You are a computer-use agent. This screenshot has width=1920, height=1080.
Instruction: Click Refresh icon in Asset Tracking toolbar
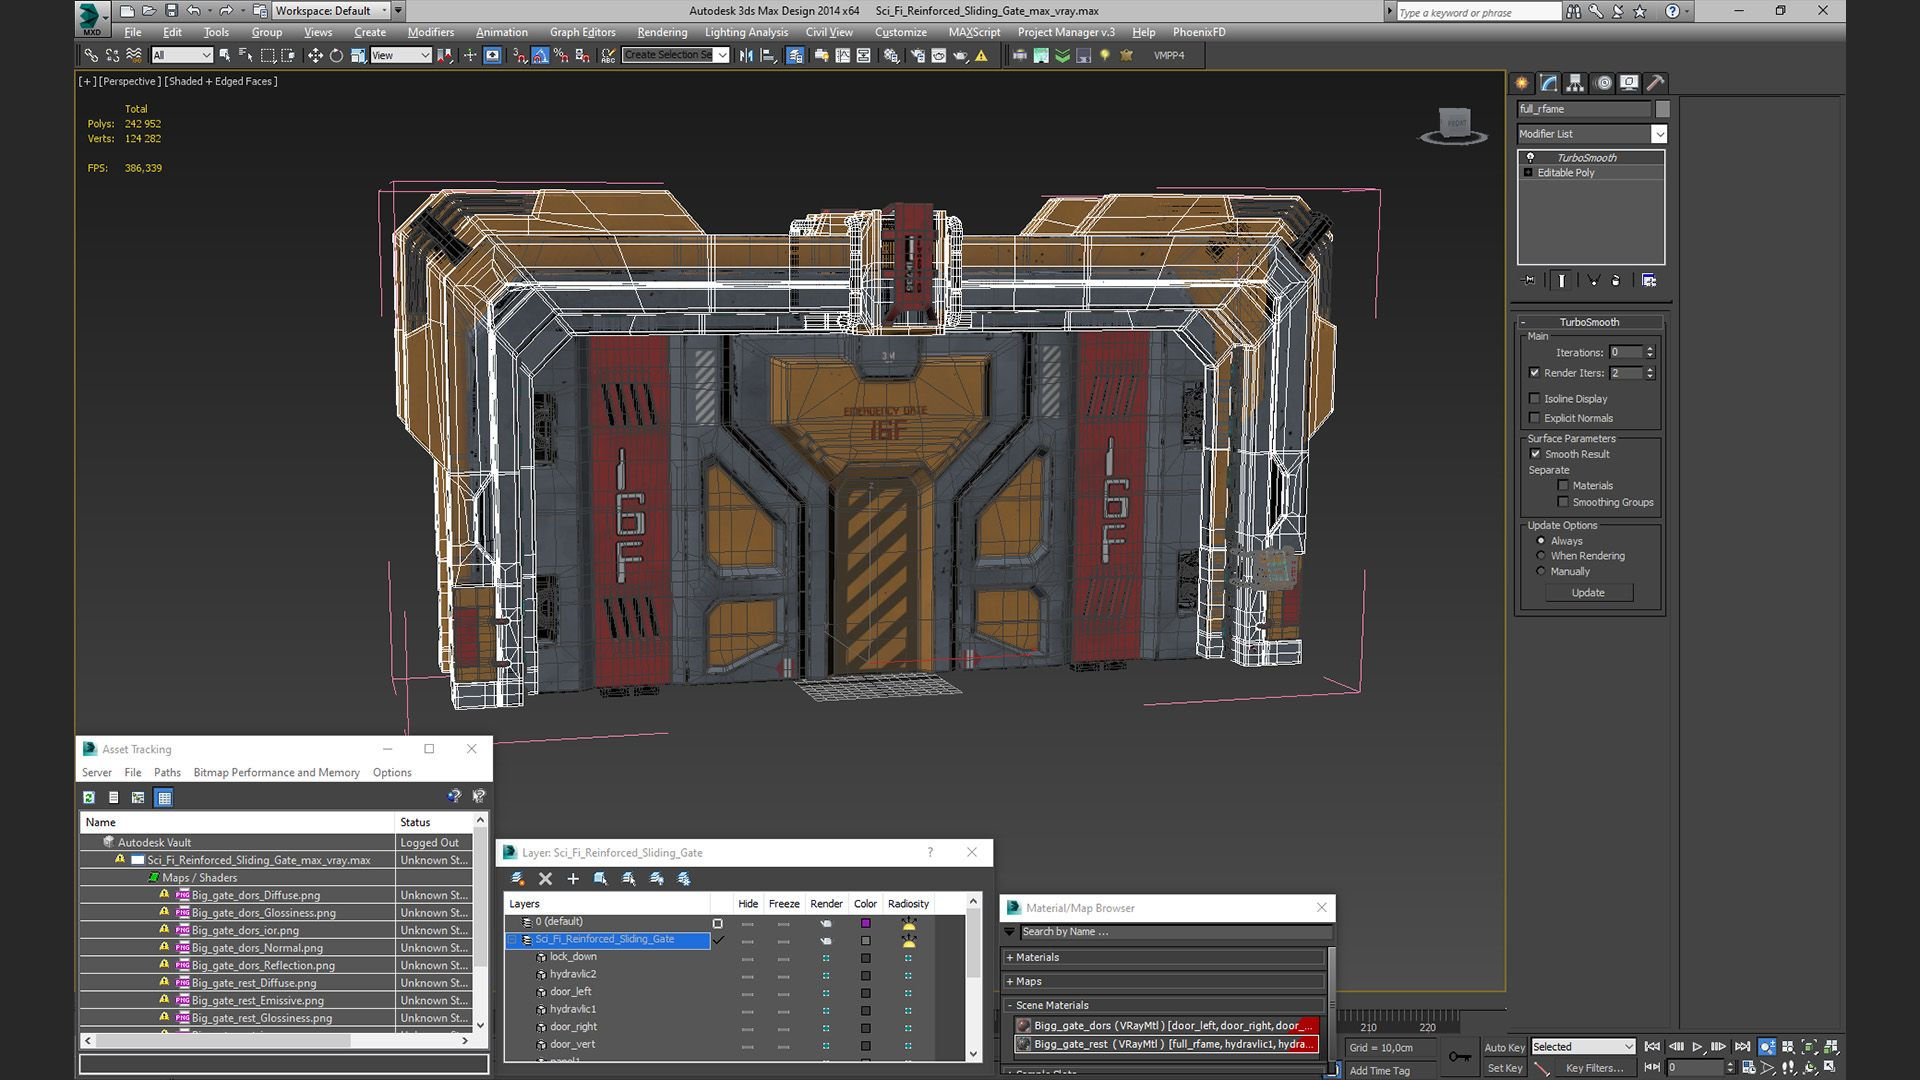click(89, 797)
